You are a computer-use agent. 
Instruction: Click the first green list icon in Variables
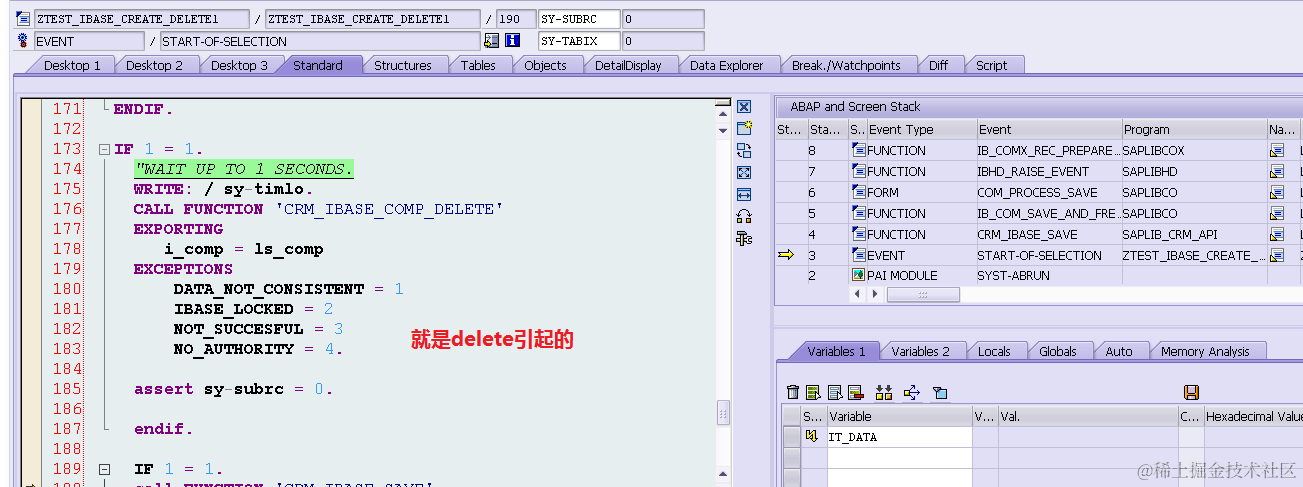tap(813, 393)
